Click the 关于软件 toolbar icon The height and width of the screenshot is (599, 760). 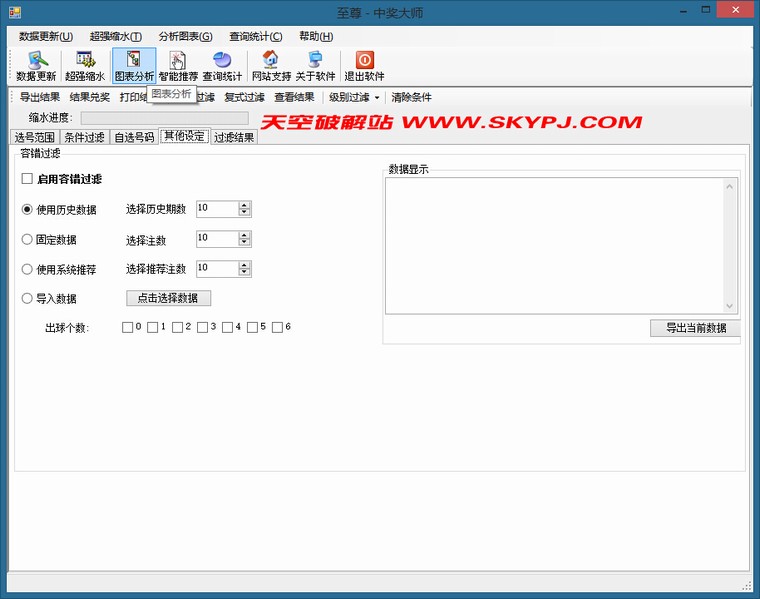coord(315,66)
